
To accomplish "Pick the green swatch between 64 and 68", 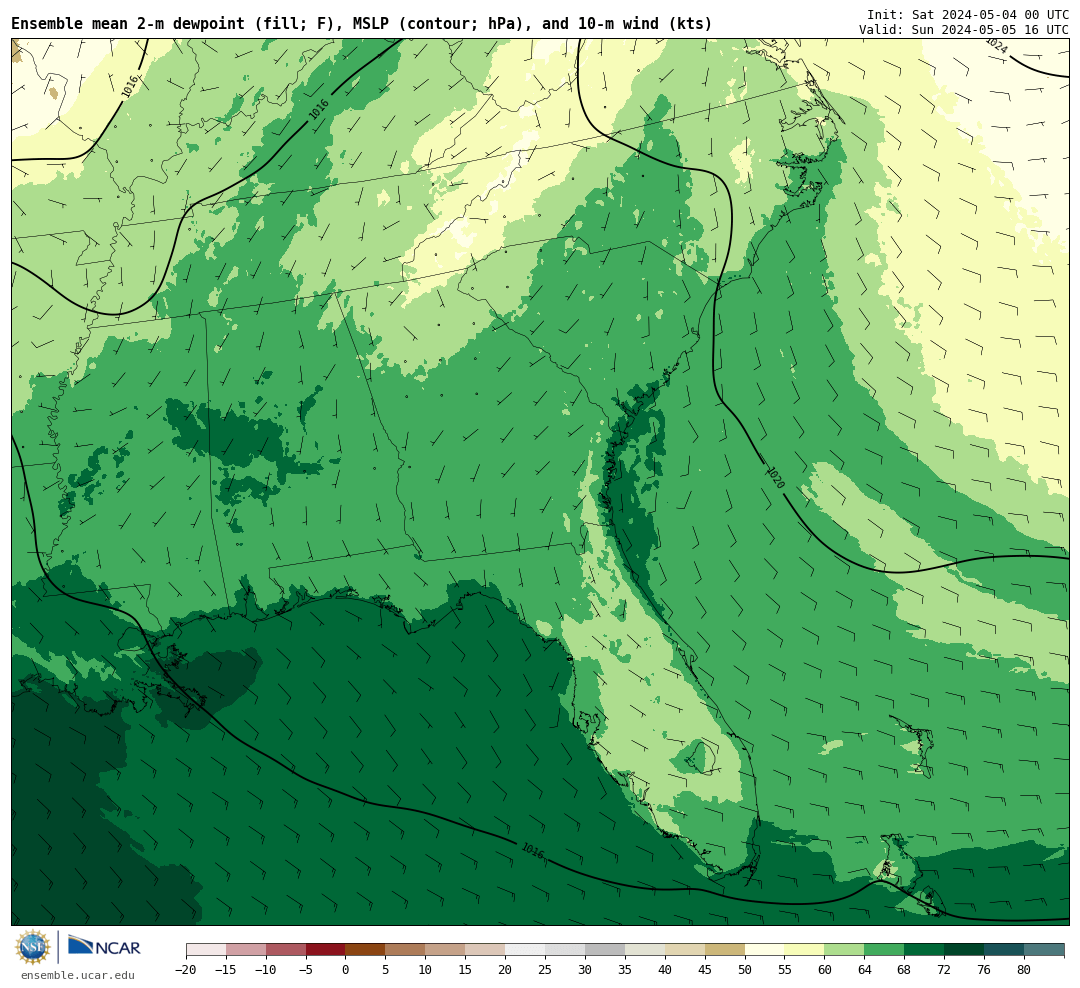I will [884, 950].
